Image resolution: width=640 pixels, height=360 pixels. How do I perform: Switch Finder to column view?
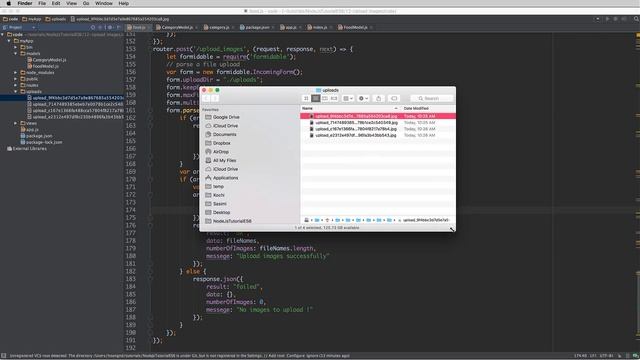325,98
